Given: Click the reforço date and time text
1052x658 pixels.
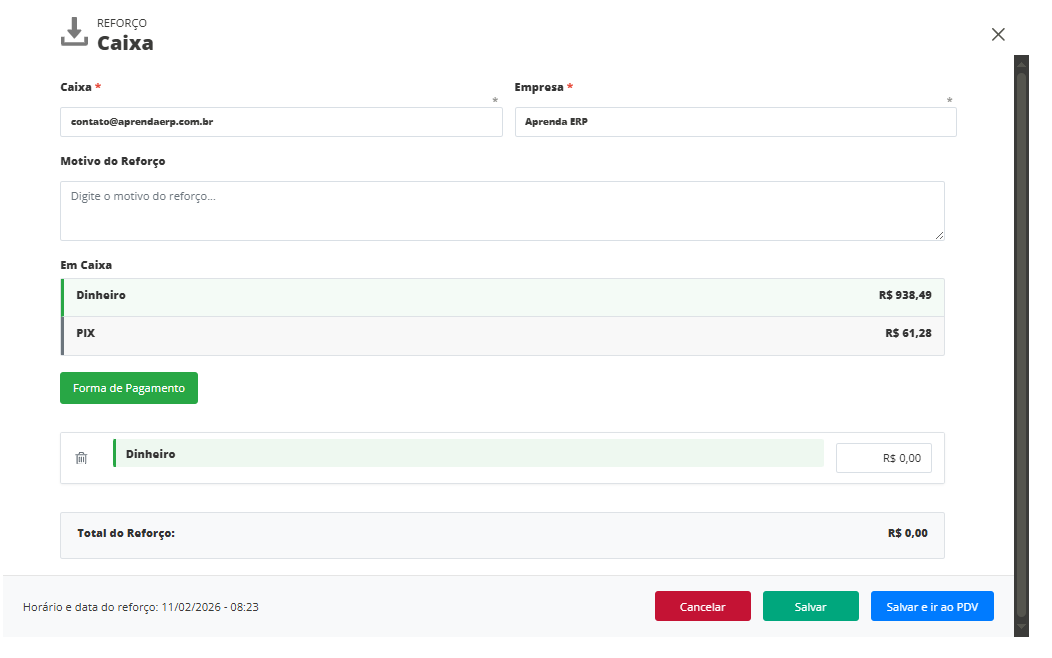Looking at the screenshot, I should (141, 607).
